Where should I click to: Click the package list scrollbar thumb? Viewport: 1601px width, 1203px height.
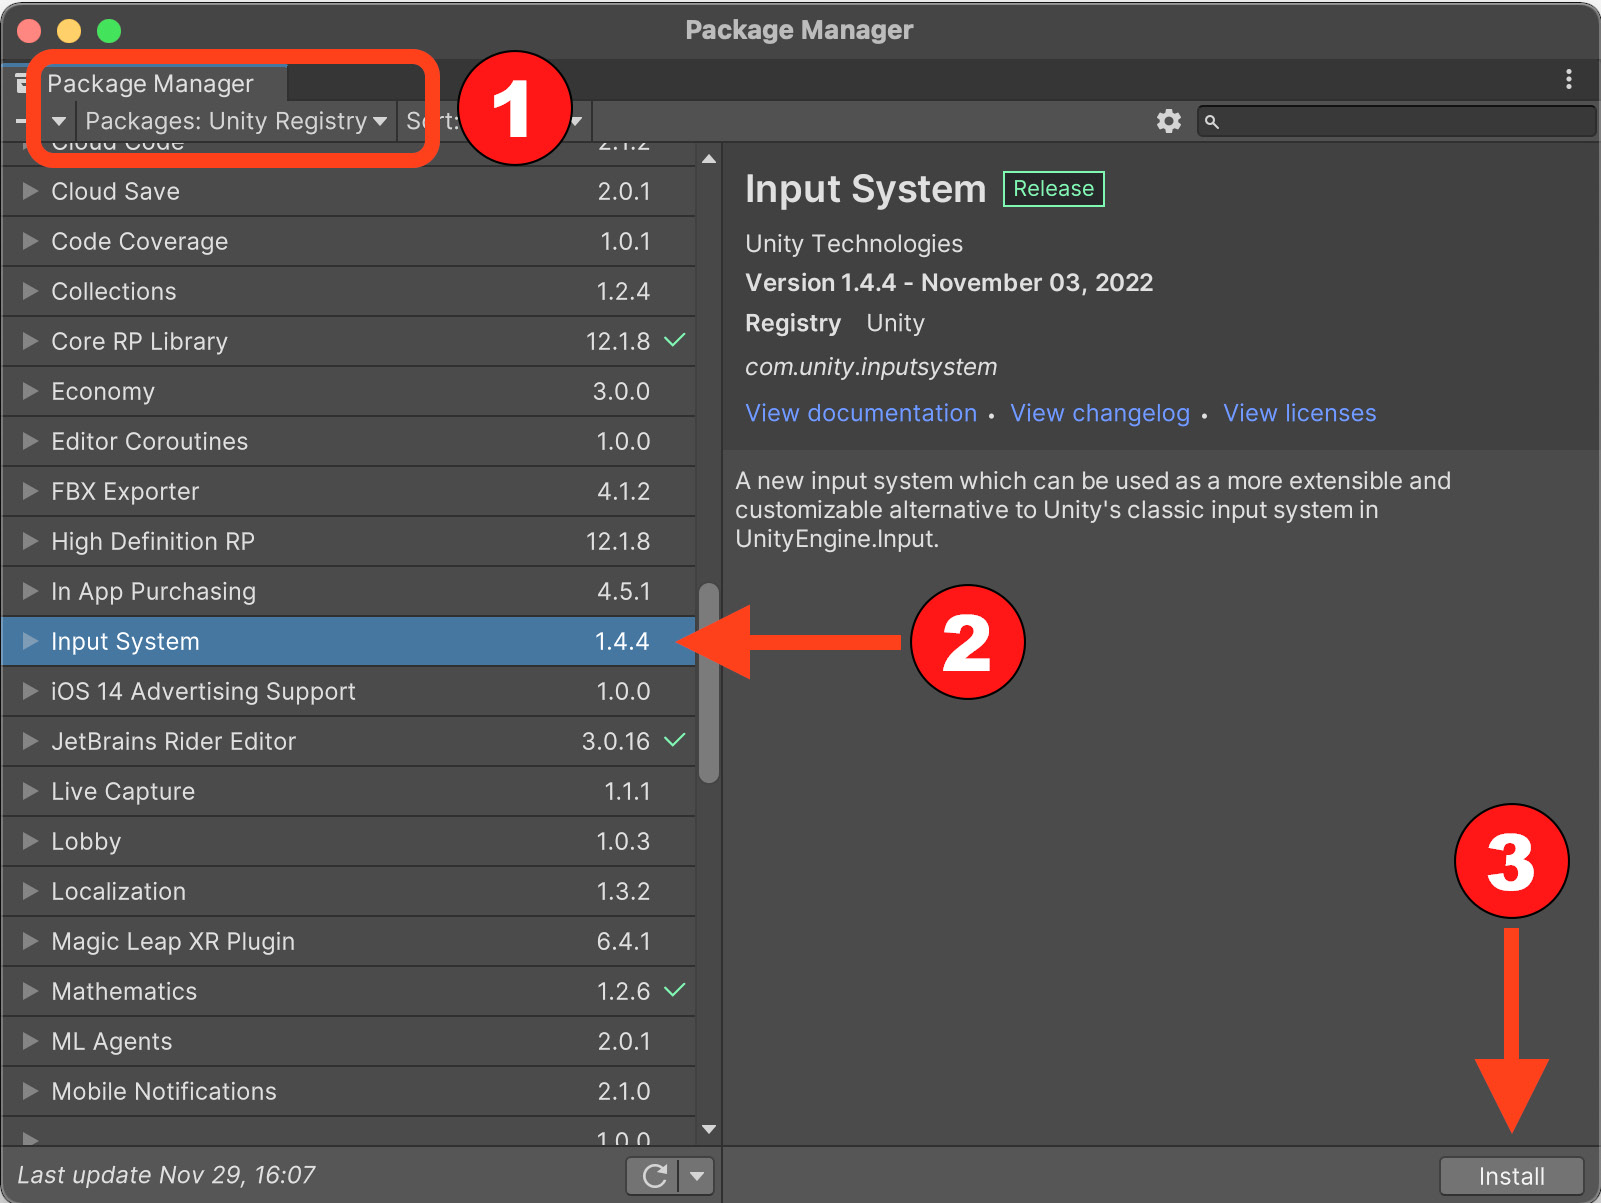coord(709,682)
